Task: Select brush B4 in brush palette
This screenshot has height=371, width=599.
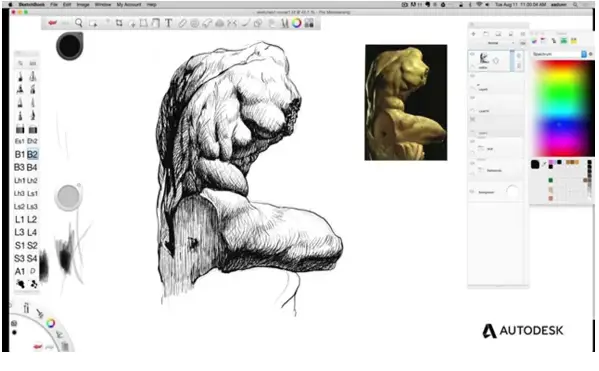Action: tap(32, 167)
